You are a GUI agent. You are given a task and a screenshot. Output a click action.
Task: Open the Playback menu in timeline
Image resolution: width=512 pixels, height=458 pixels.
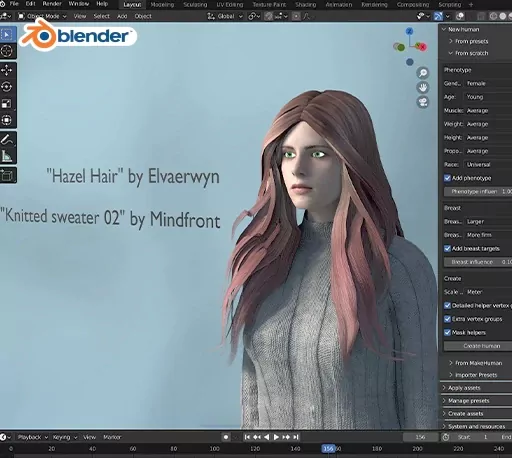pyautogui.click(x=33, y=437)
